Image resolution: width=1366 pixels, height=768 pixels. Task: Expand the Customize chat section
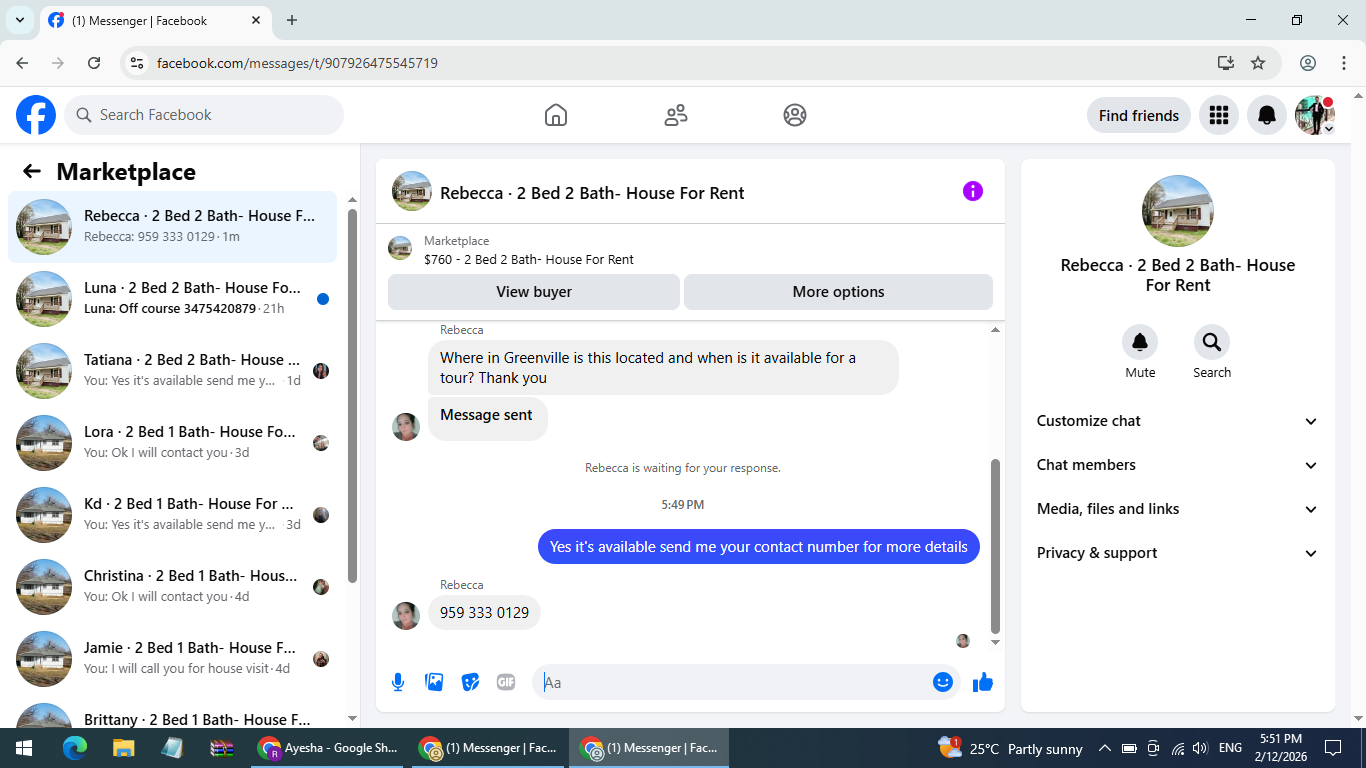(x=1178, y=421)
